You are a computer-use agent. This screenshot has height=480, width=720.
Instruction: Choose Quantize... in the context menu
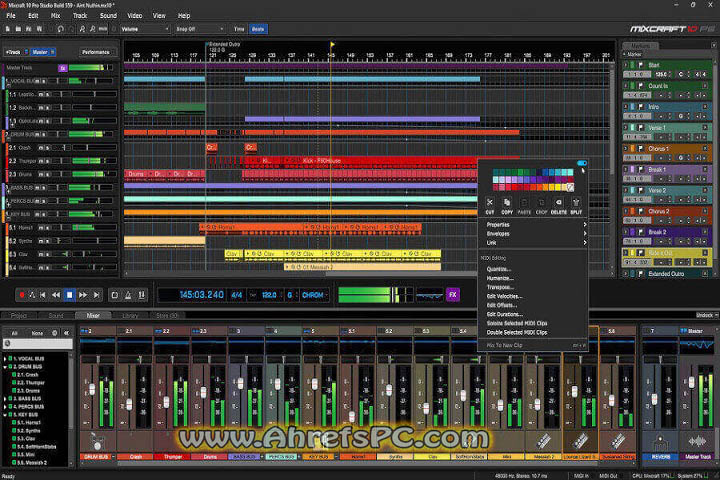pyautogui.click(x=498, y=269)
